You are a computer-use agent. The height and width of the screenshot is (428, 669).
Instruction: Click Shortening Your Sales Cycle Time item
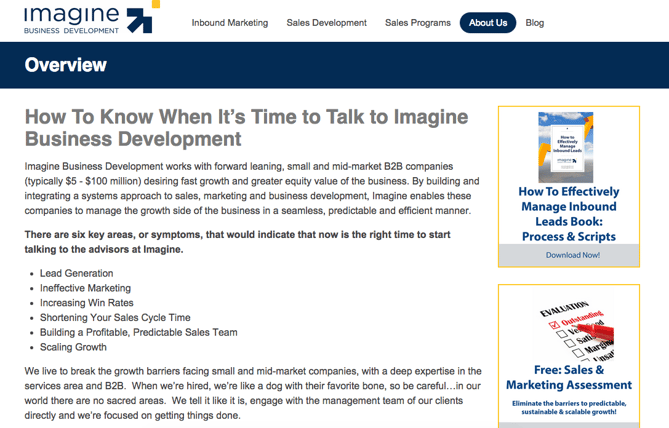(115, 317)
